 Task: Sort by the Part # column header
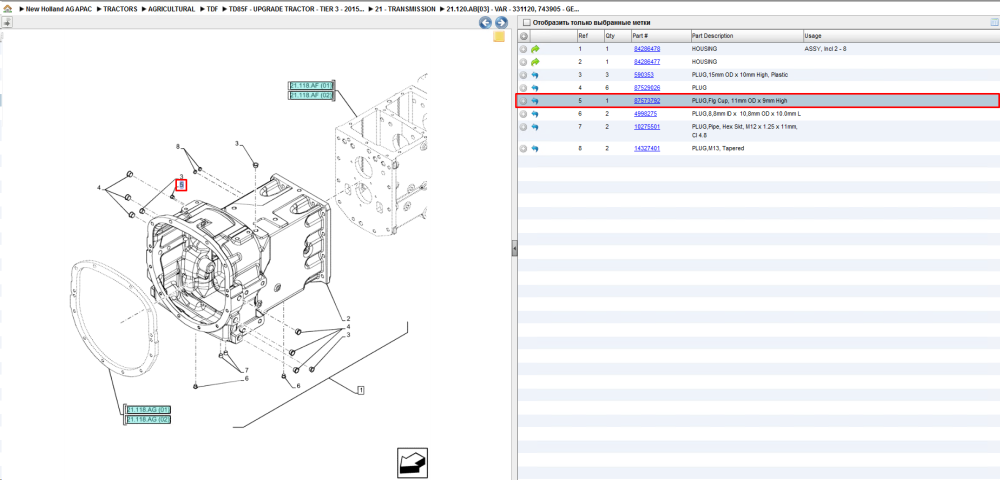click(x=660, y=36)
